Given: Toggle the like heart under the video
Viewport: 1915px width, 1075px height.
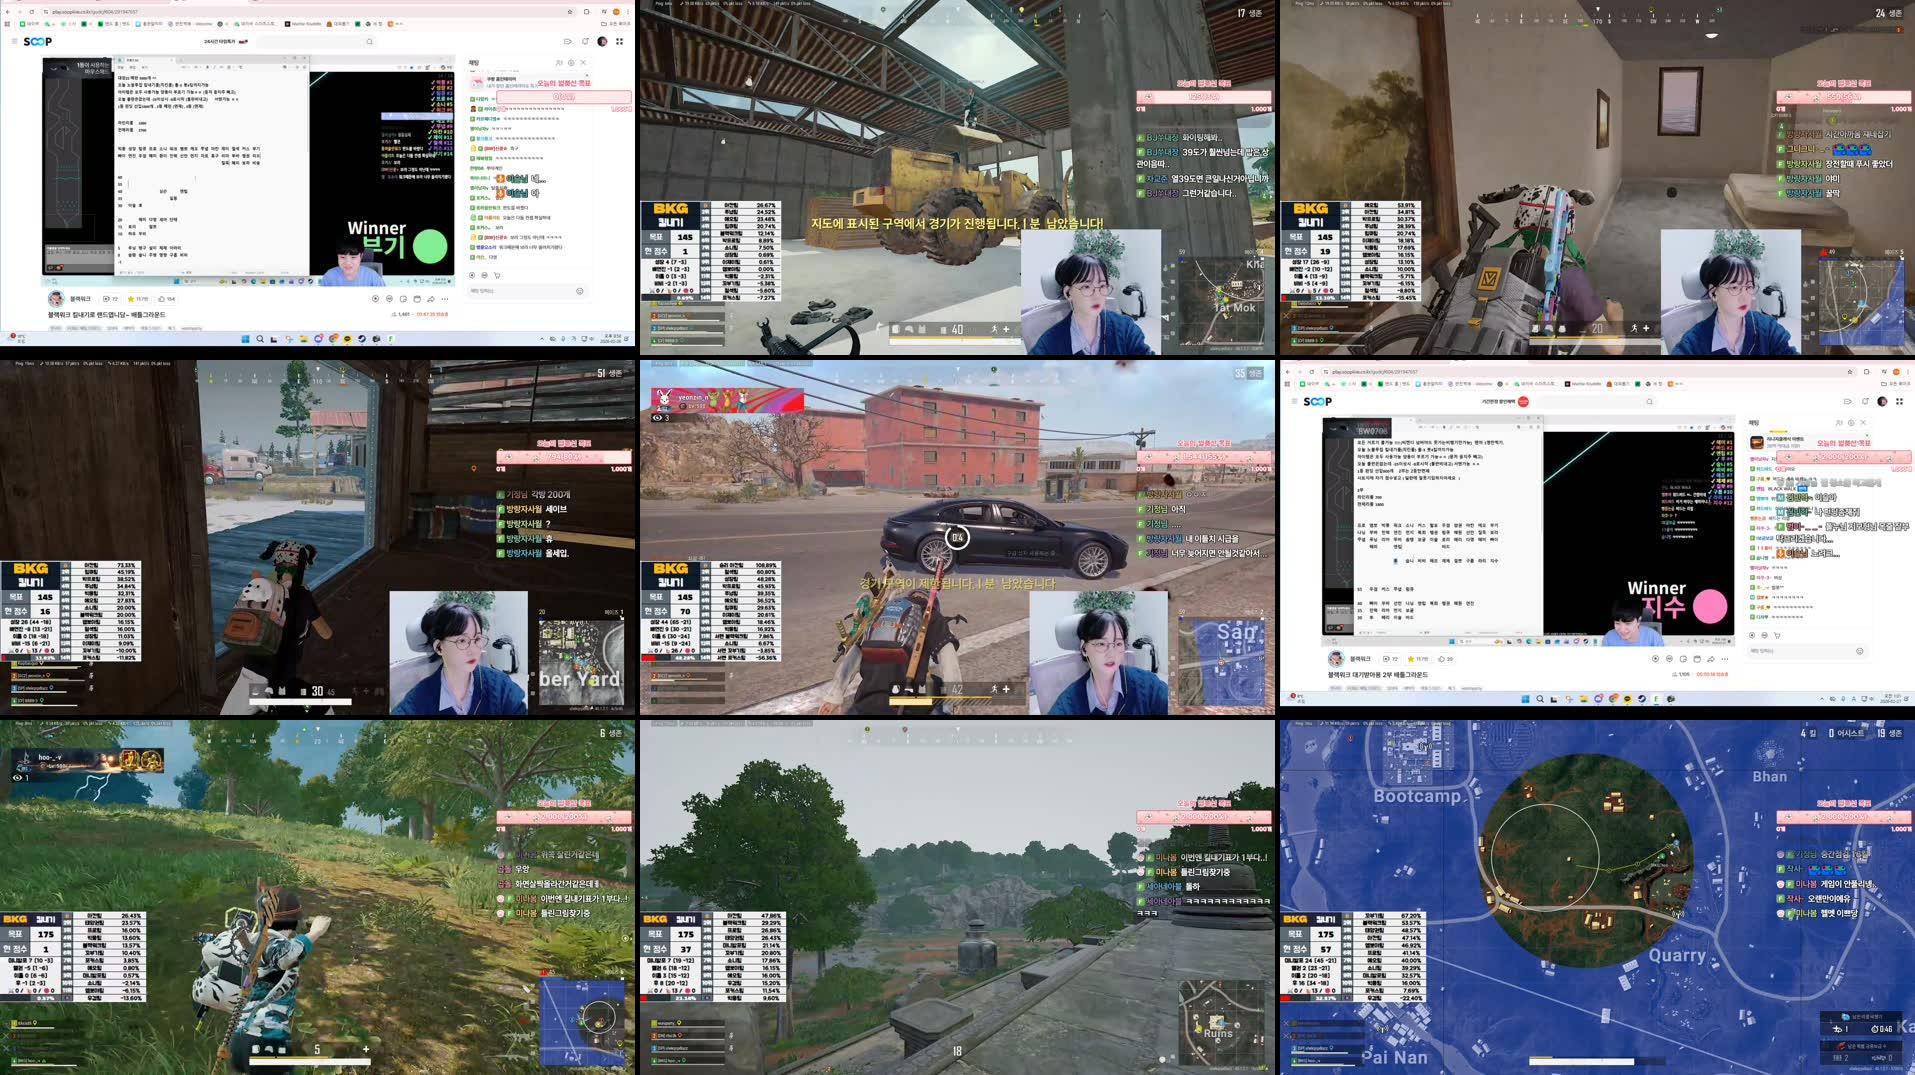Looking at the screenshot, I should (163, 300).
